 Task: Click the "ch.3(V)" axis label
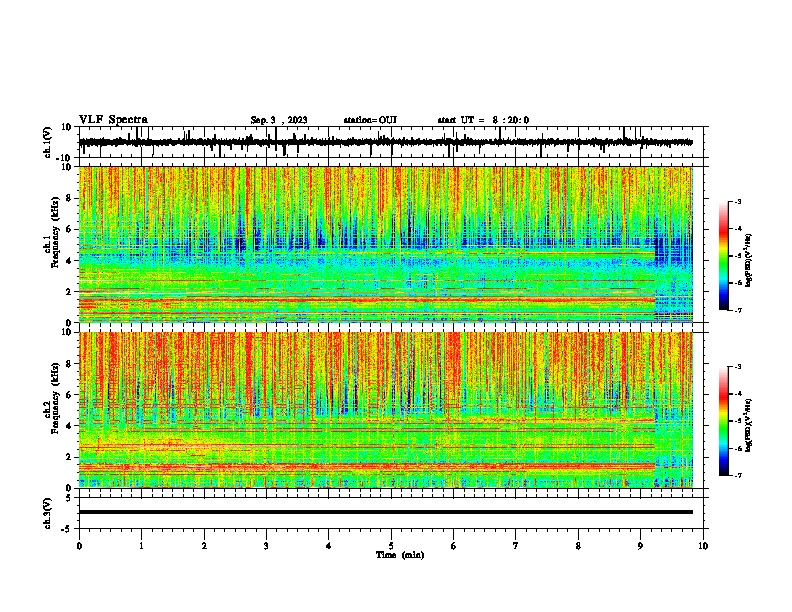pos(48,513)
